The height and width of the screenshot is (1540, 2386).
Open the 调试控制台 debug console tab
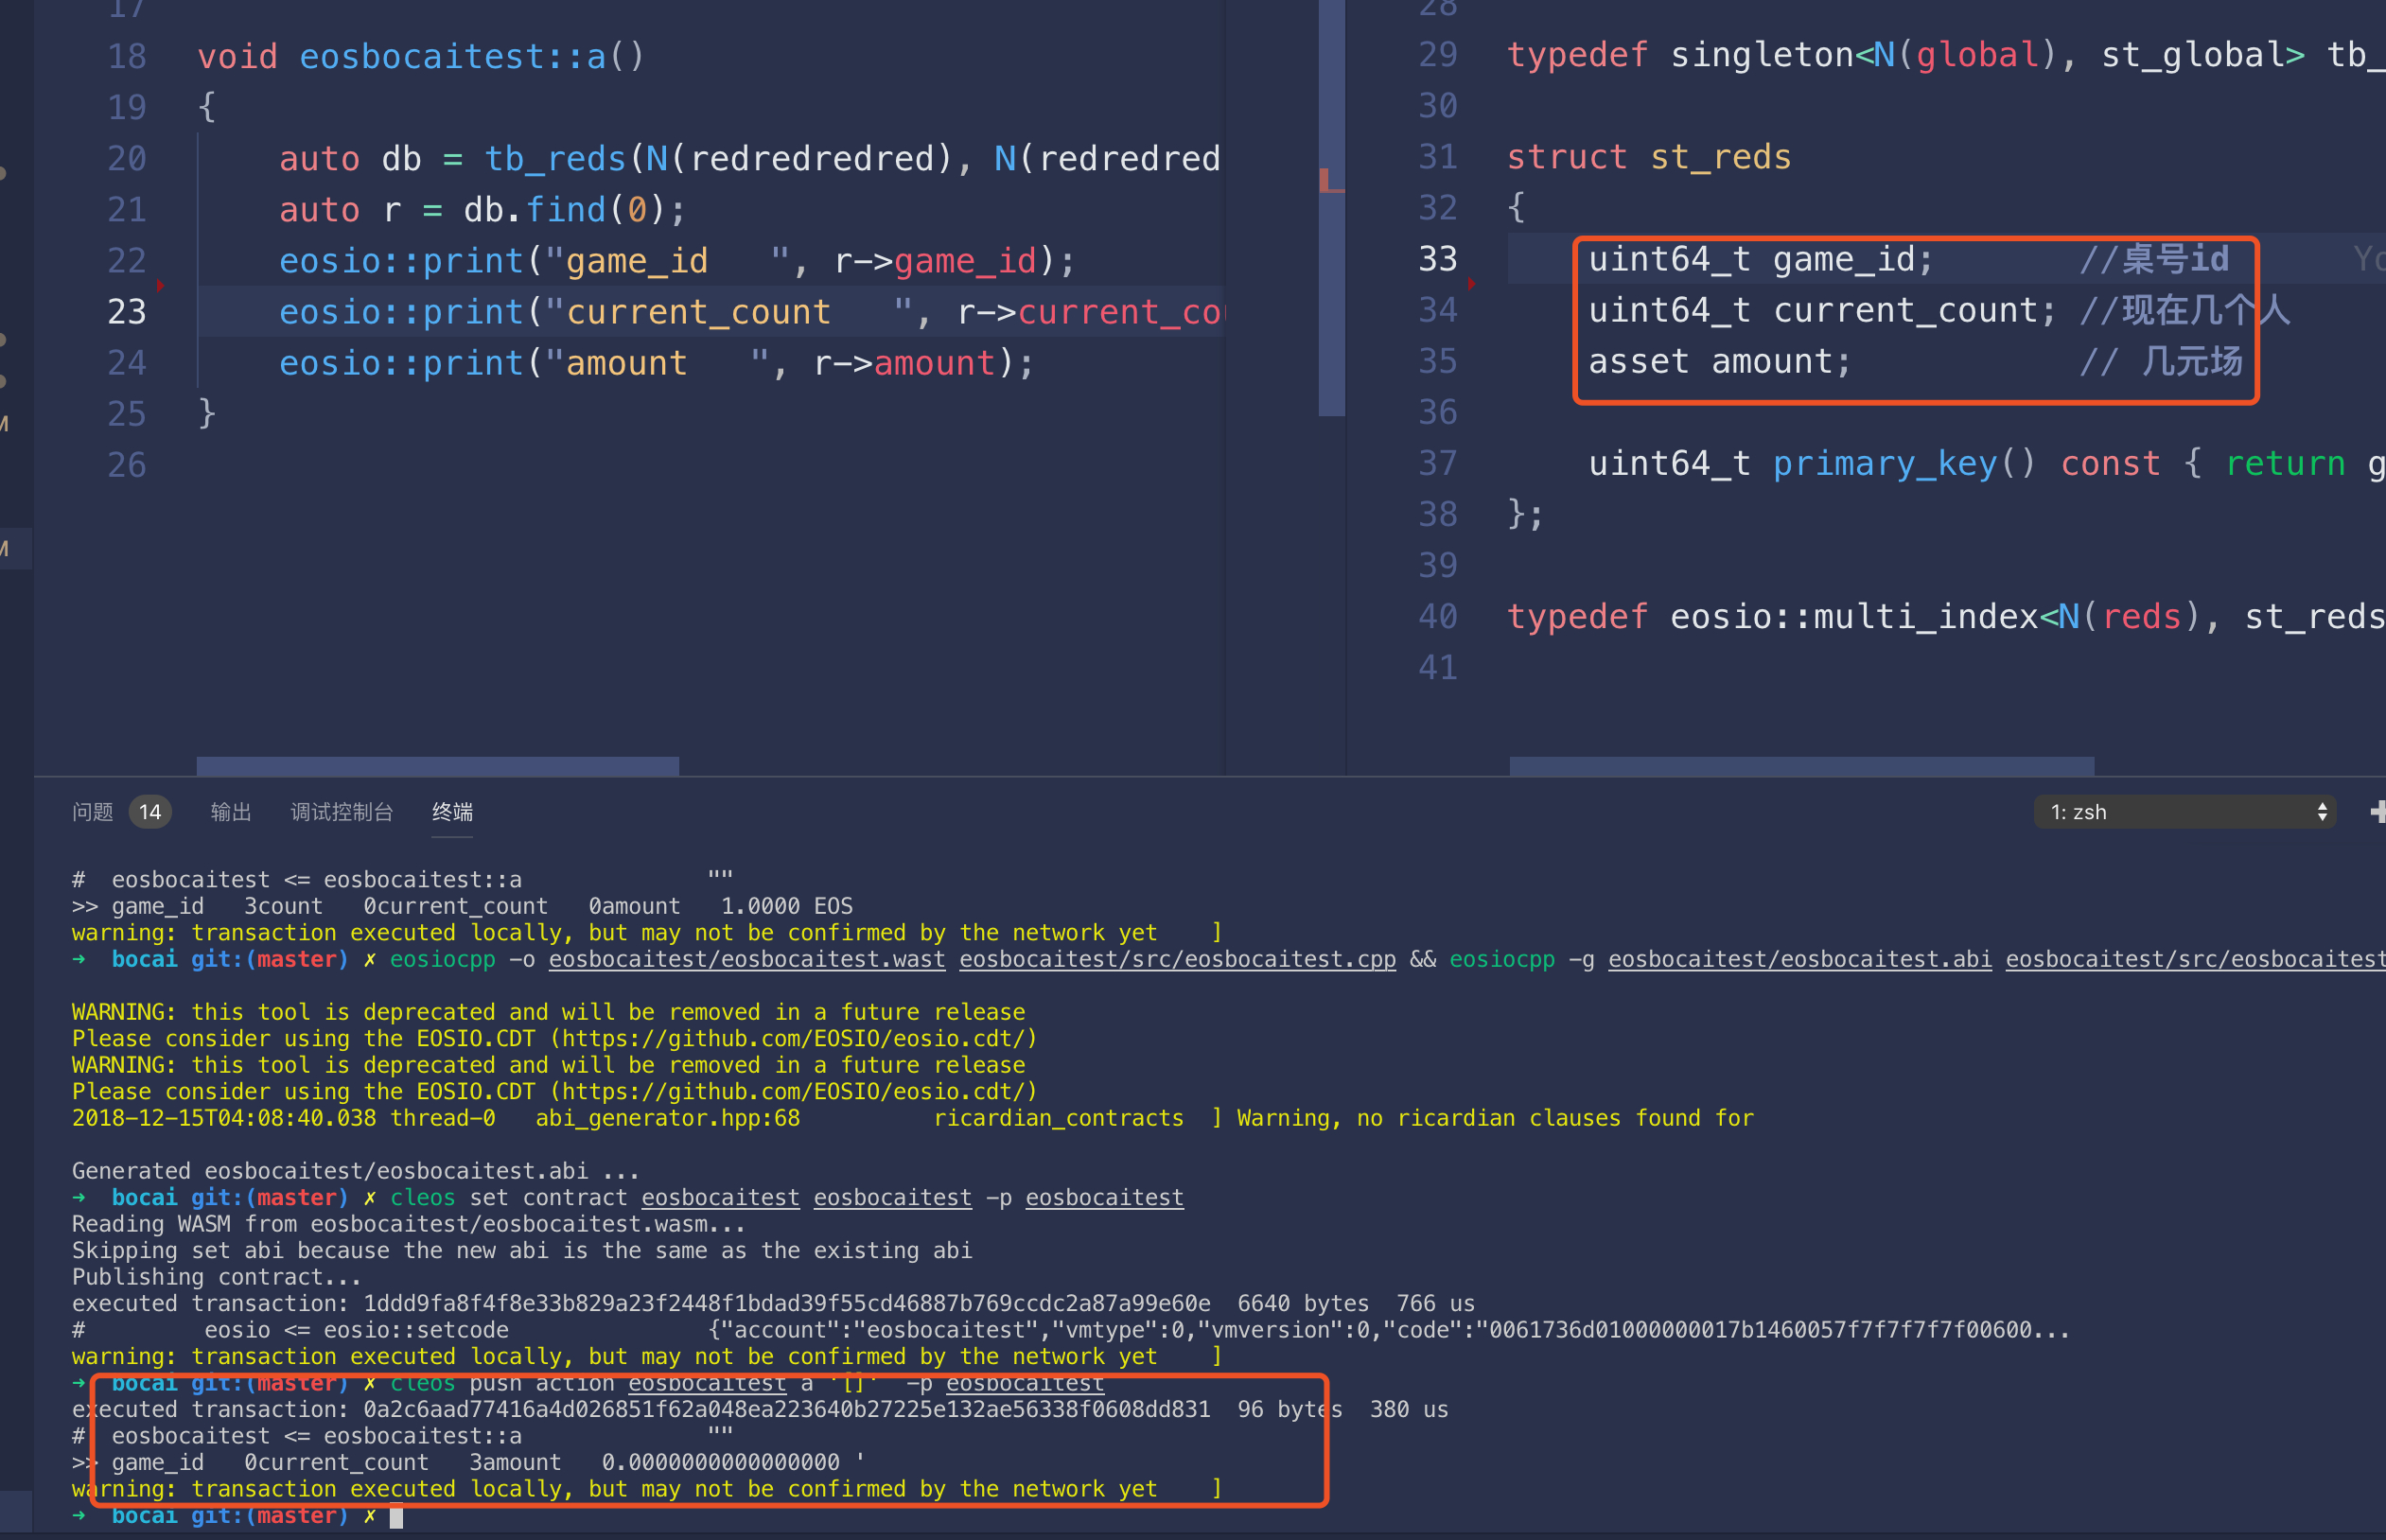(341, 812)
